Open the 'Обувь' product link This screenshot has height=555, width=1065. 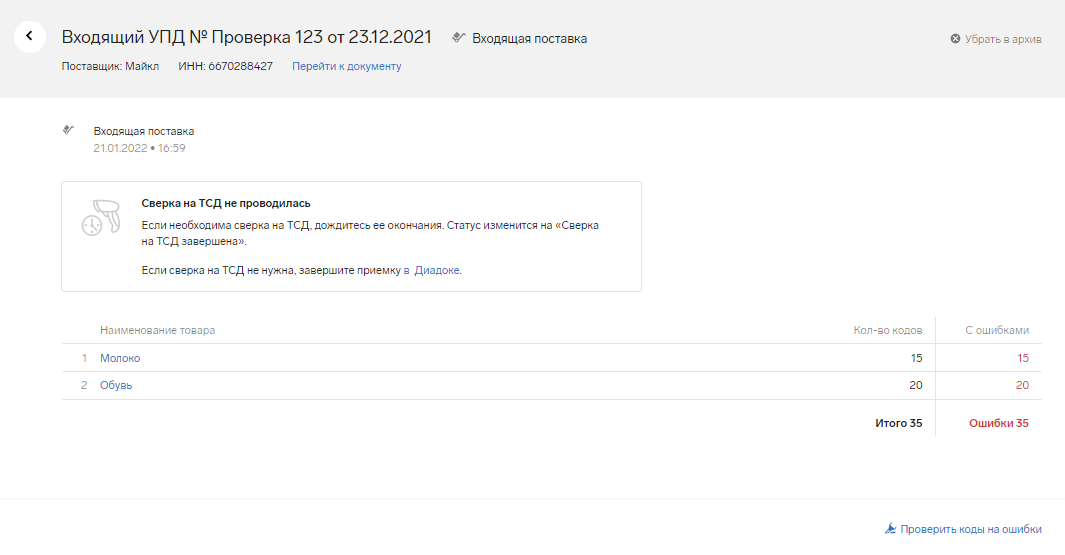point(116,385)
